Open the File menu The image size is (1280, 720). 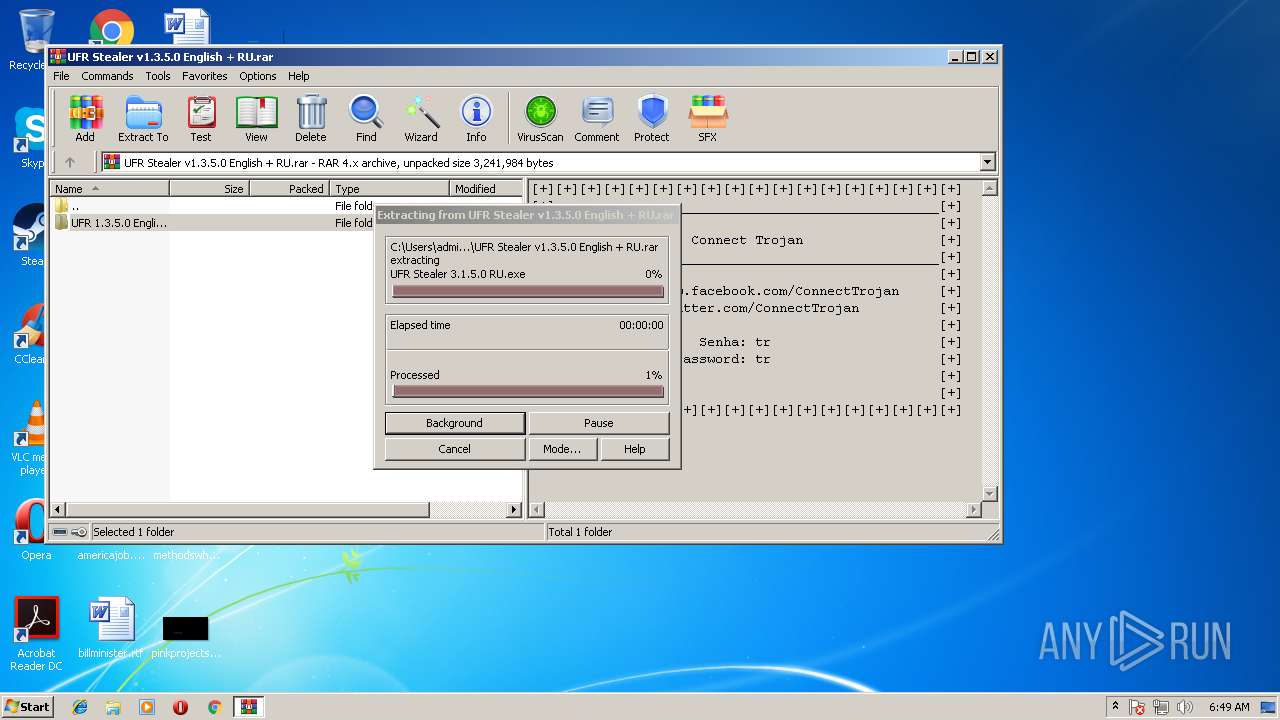(61, 76)
